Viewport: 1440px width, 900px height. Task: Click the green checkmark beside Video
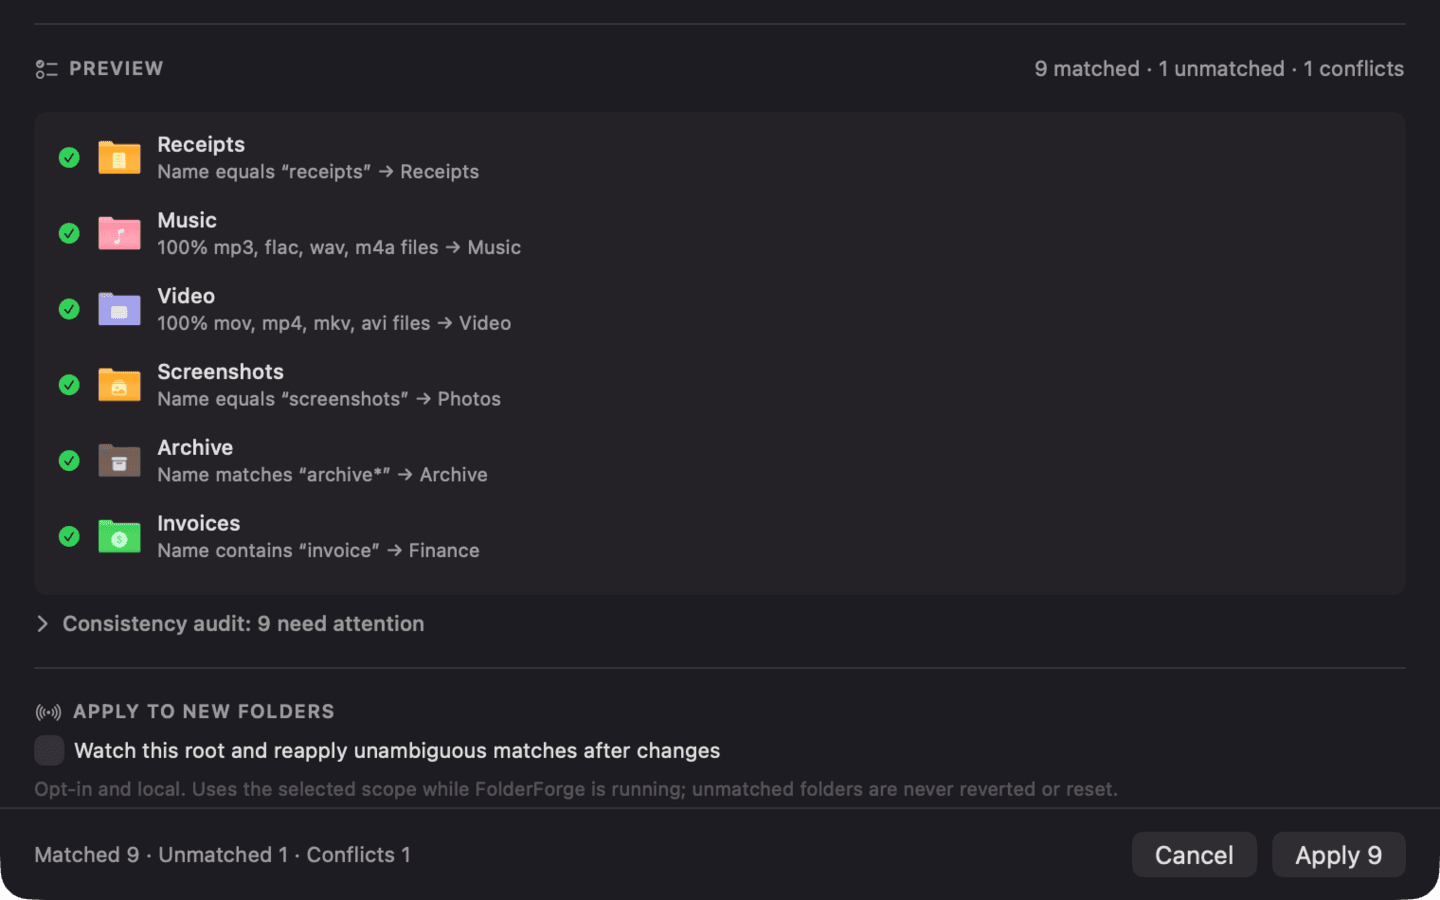pyautogui.click(x=69, y=309)
